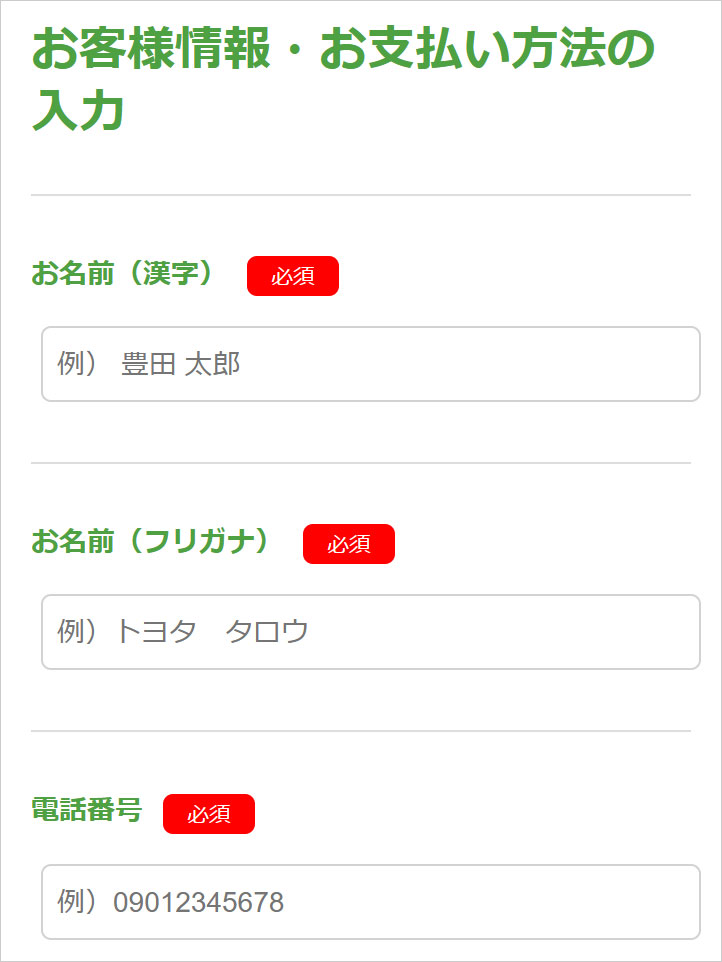Click the 電話番号 field label
Screen dimensions: 722x962
click(x=87, y=809)
